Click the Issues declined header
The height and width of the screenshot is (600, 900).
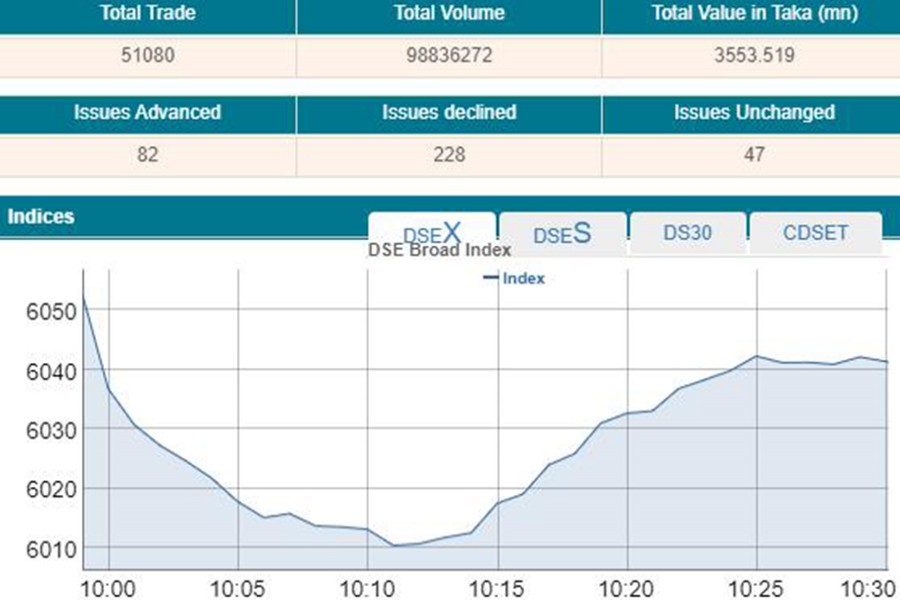pos(448,113)
